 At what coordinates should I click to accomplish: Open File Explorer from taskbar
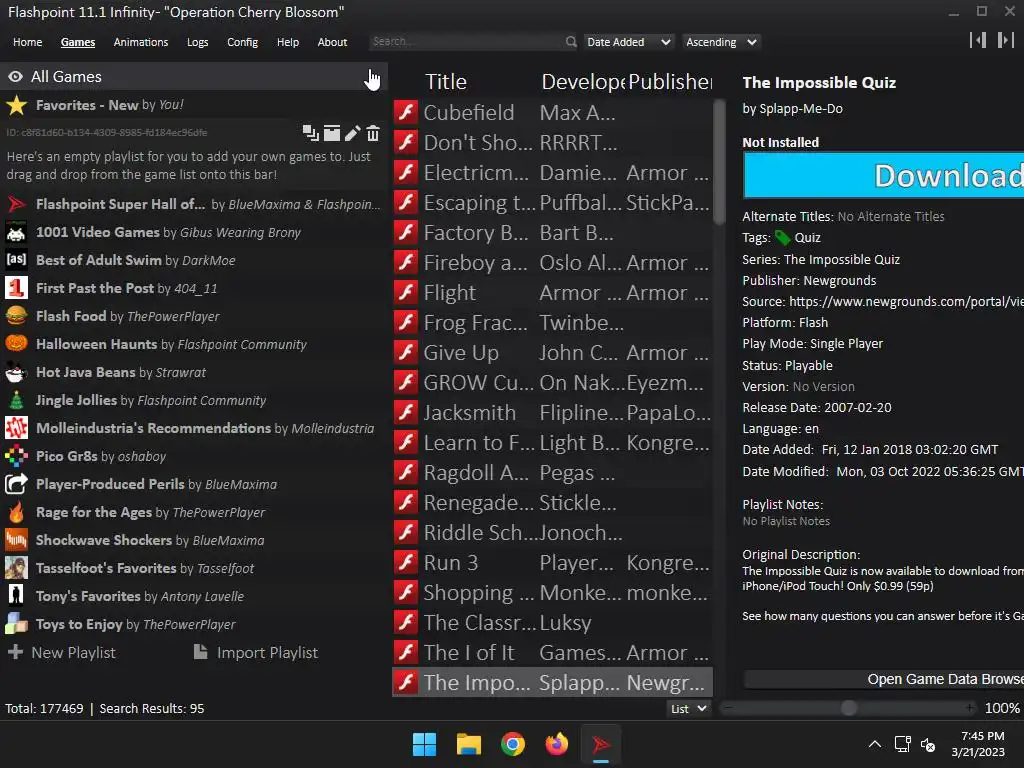(469, 744)
